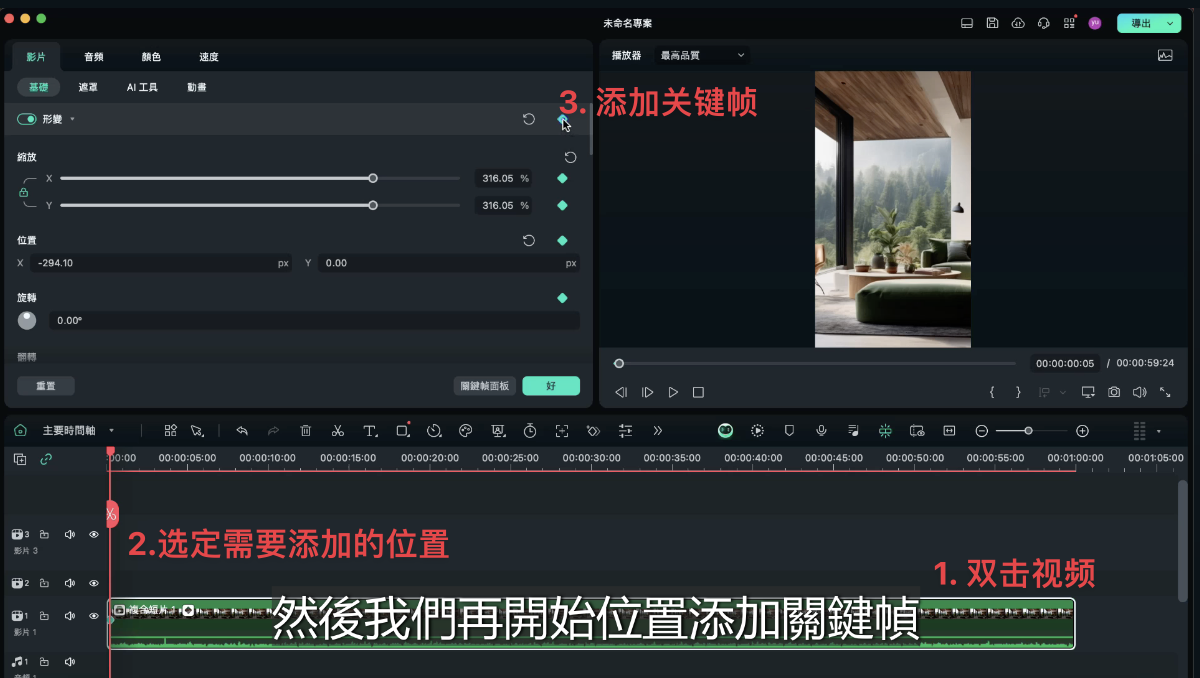Add keyframe for scale Y
This screenshot has width=1200, height=678.
click(x=562, y=205)
